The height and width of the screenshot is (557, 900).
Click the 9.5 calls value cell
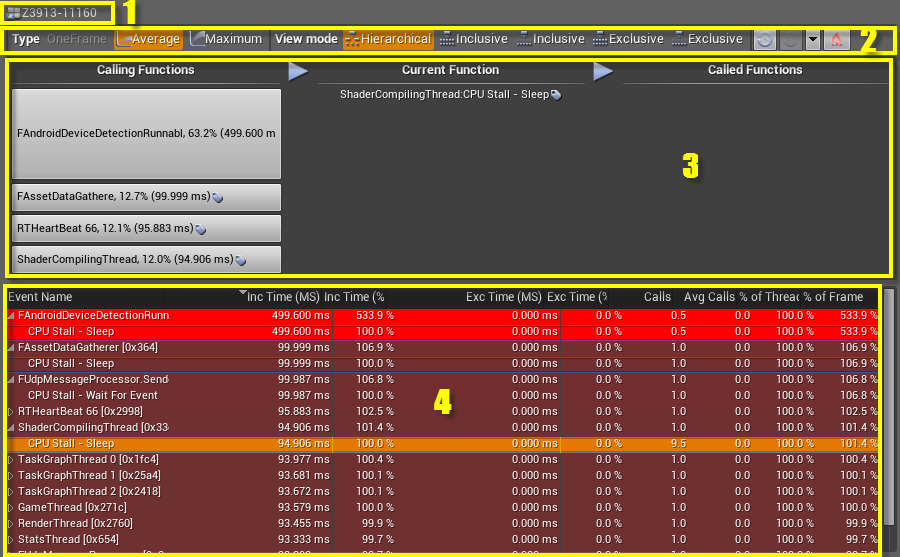(x=678, y=443)
